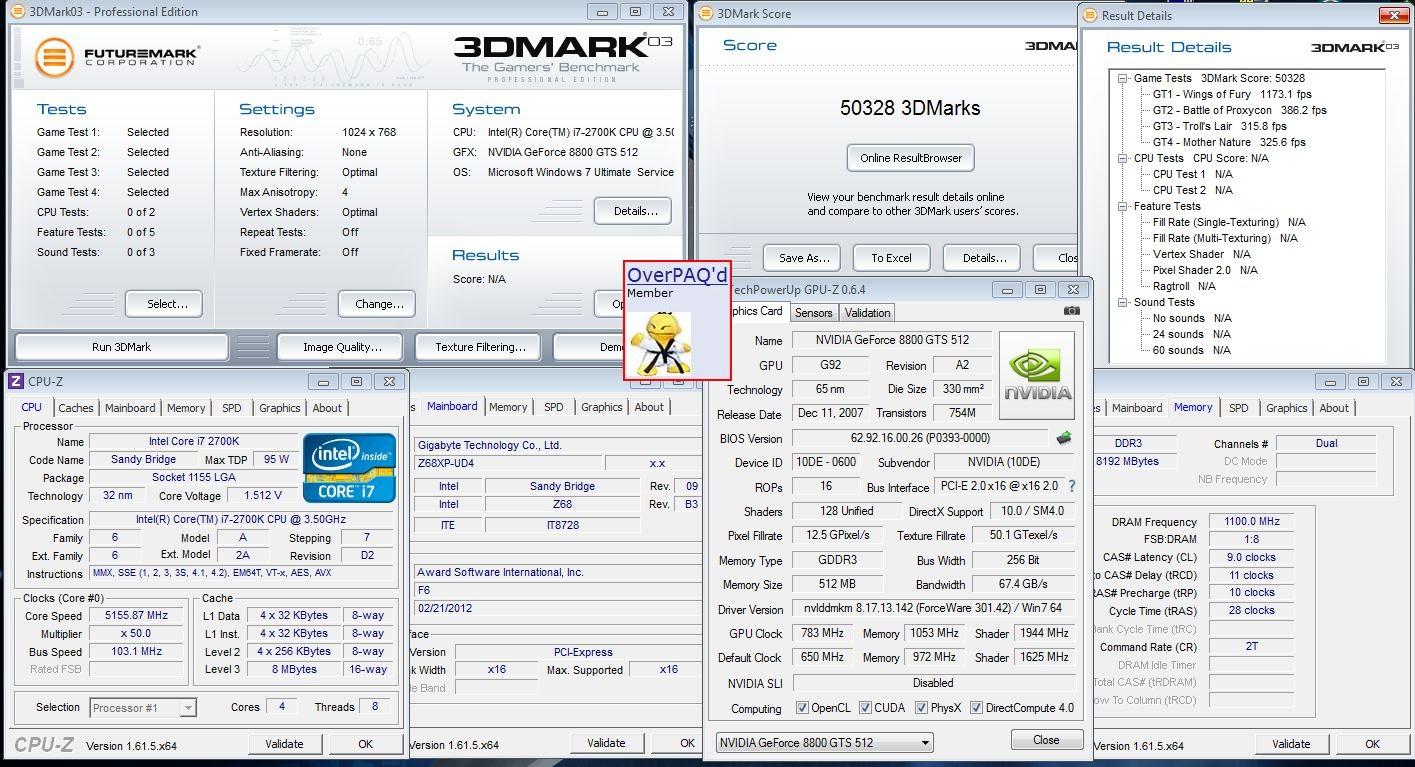The height and width of the screenshot is (767, 1415).
Task: Open the Processor #1 selection dropdown
Action: pos(143,708)
